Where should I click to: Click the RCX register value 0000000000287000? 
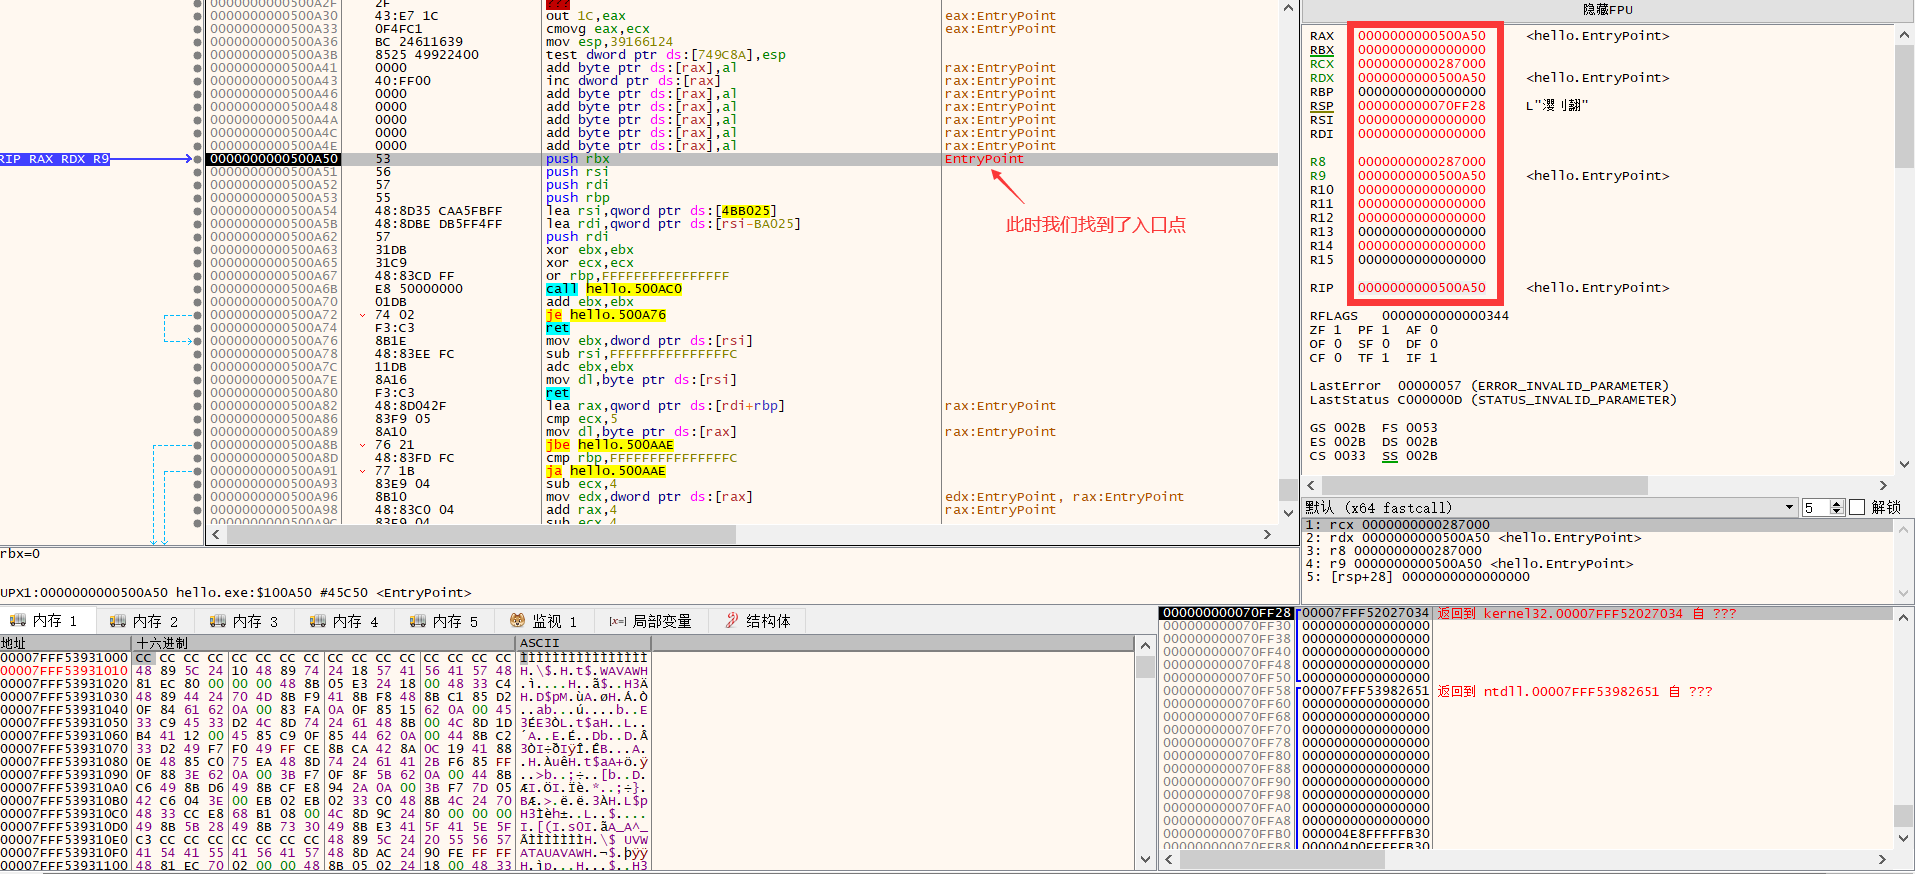click(1421, 64)
